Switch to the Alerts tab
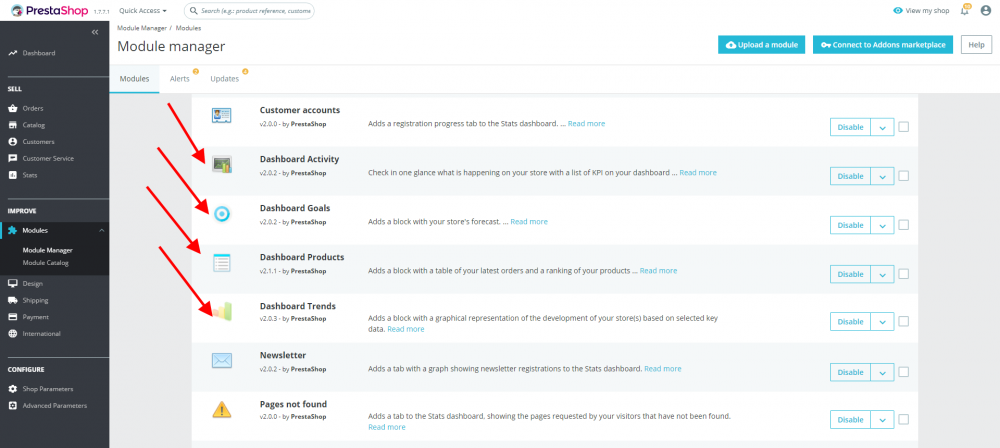 coord(179,79)
